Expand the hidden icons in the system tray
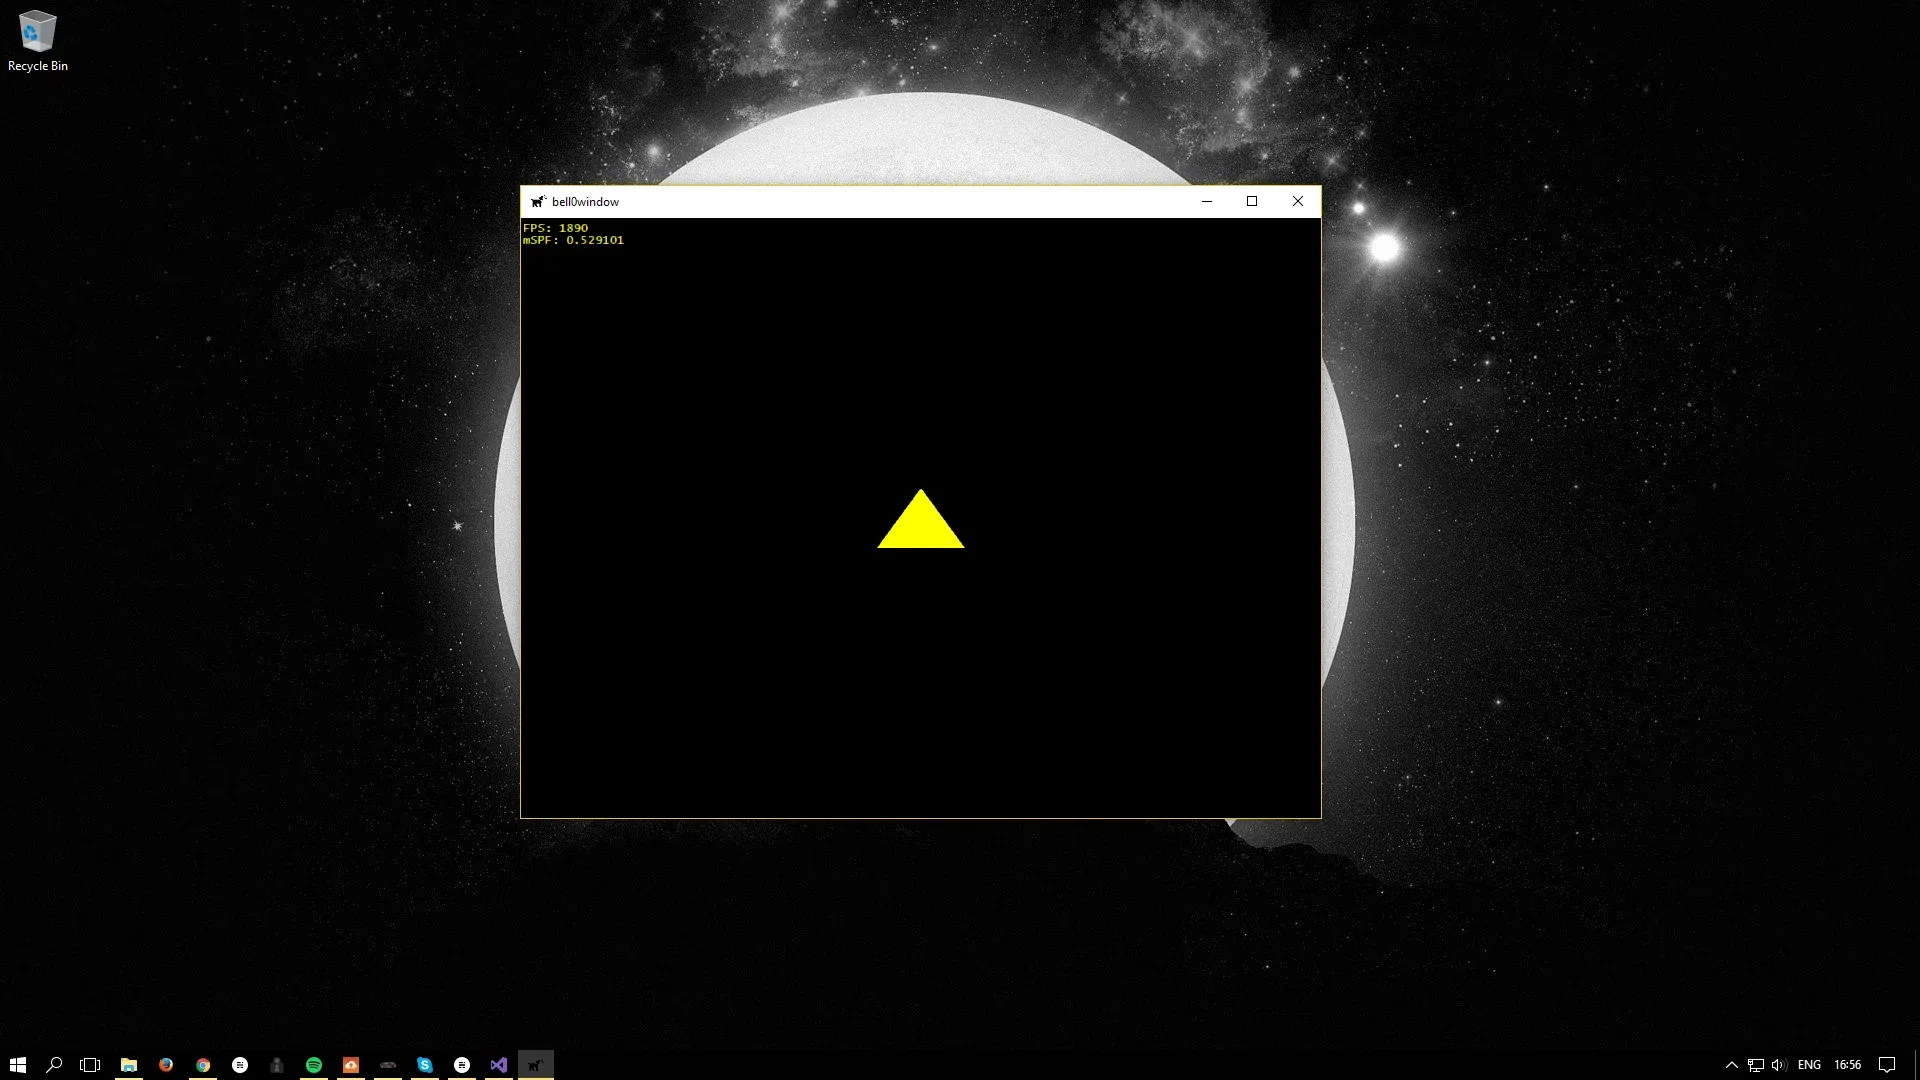 coord(1730,1065)
